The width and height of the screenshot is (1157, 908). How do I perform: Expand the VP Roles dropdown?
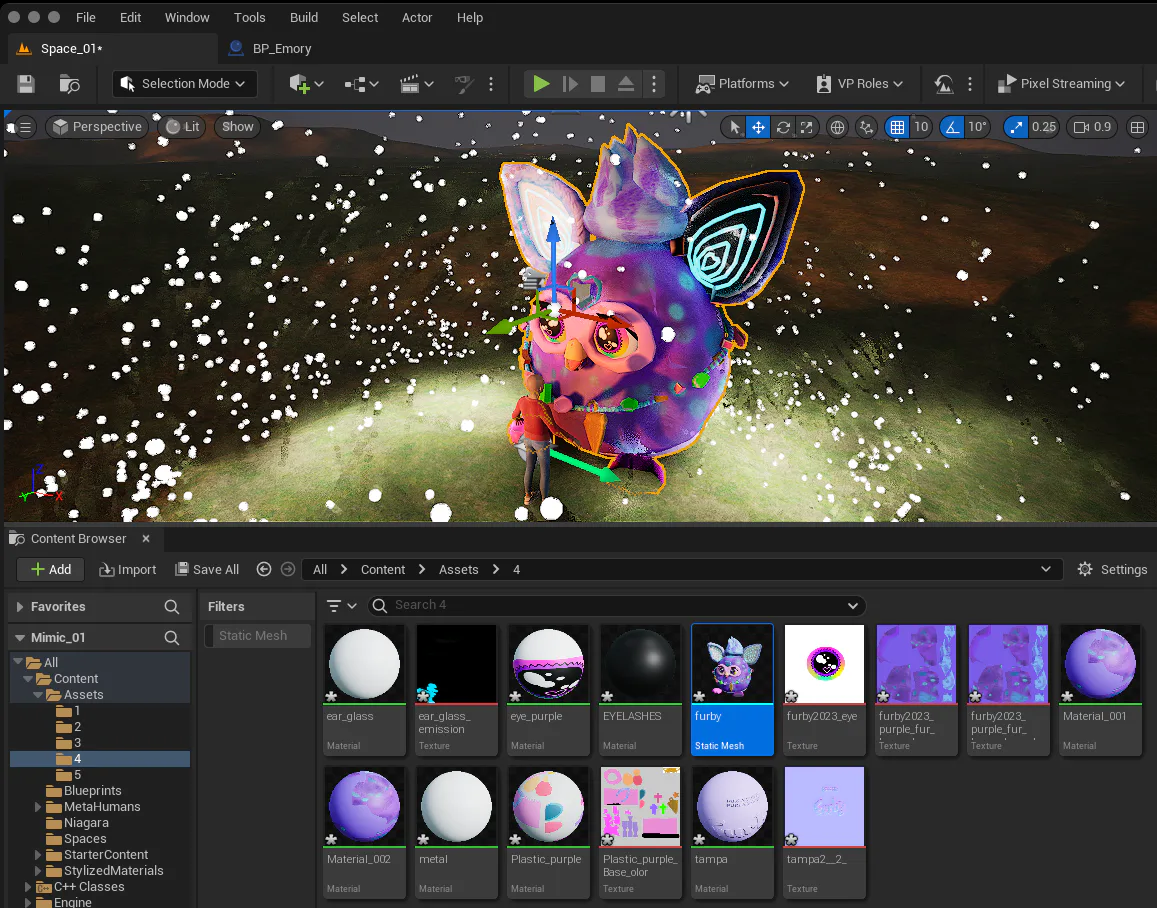pyautogui.click(x=859, y=84)
